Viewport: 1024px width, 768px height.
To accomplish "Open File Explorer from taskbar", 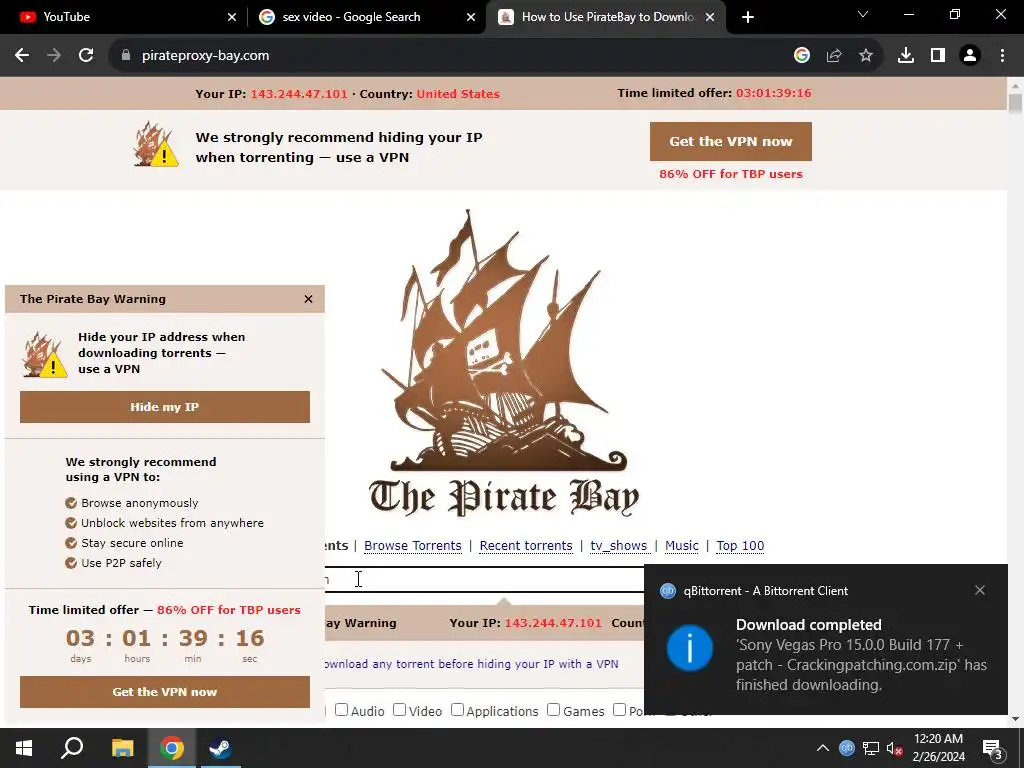I will coord(122,748).
